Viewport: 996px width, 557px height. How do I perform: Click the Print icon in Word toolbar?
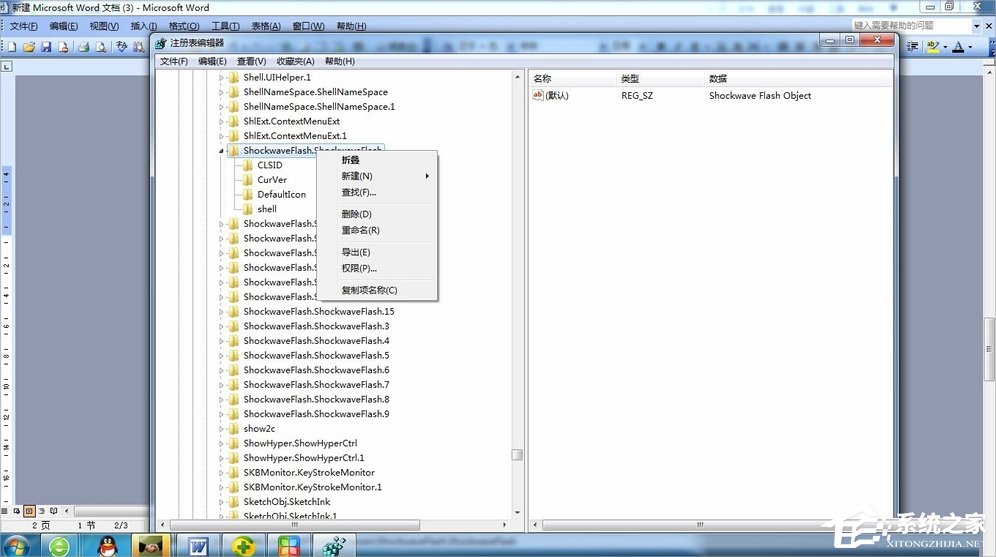[84, 47]
